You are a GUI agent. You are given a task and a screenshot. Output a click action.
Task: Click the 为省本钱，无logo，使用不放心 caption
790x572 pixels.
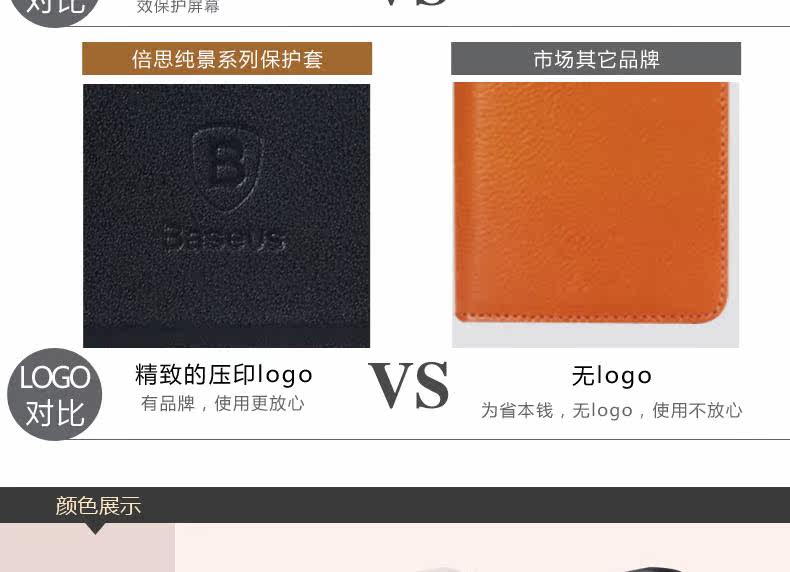612,410
